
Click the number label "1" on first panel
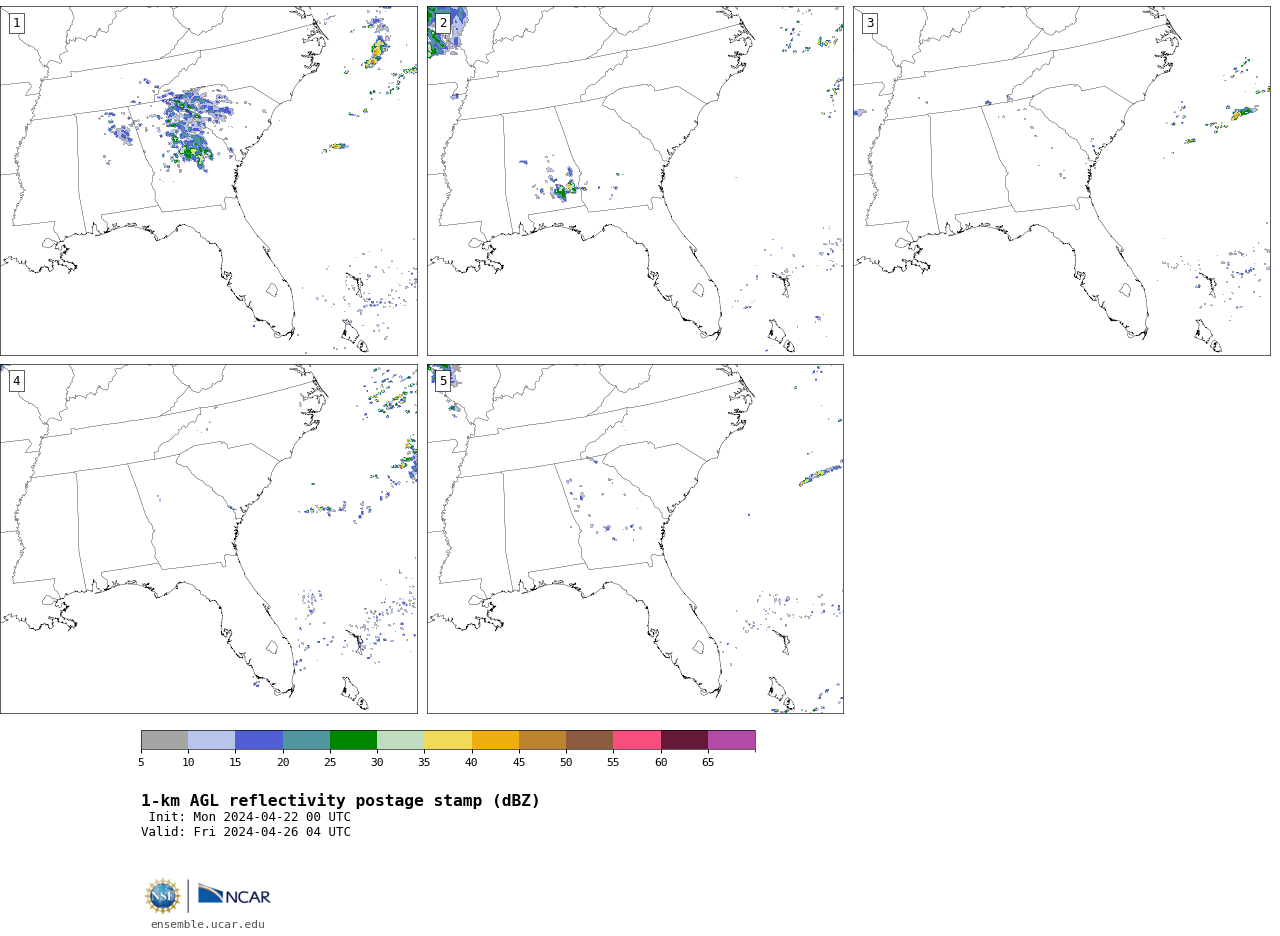[x=16, y=23]
